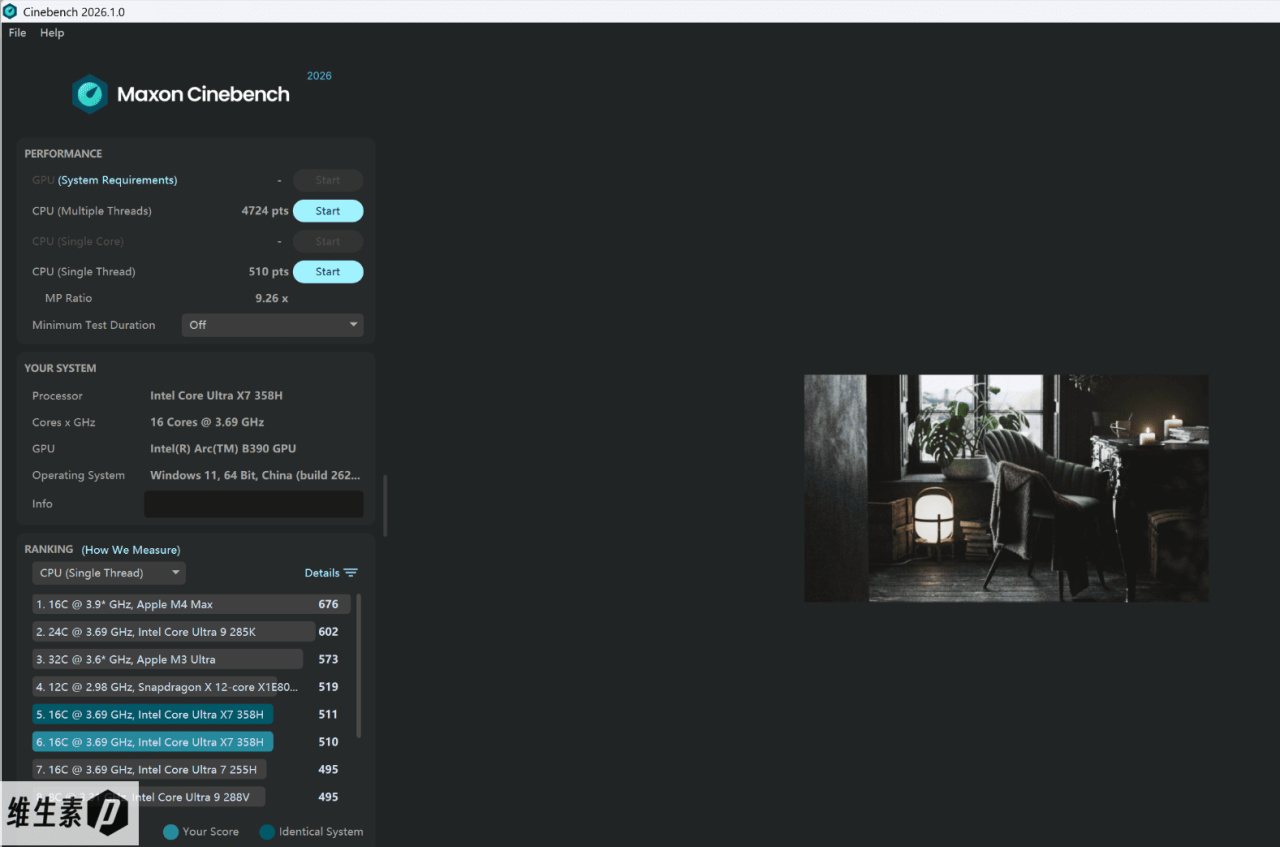Click the Processor value Intel Core Ultra X7 358H
The width and height of the screenshot is (1280, 847).
[216, 396]
